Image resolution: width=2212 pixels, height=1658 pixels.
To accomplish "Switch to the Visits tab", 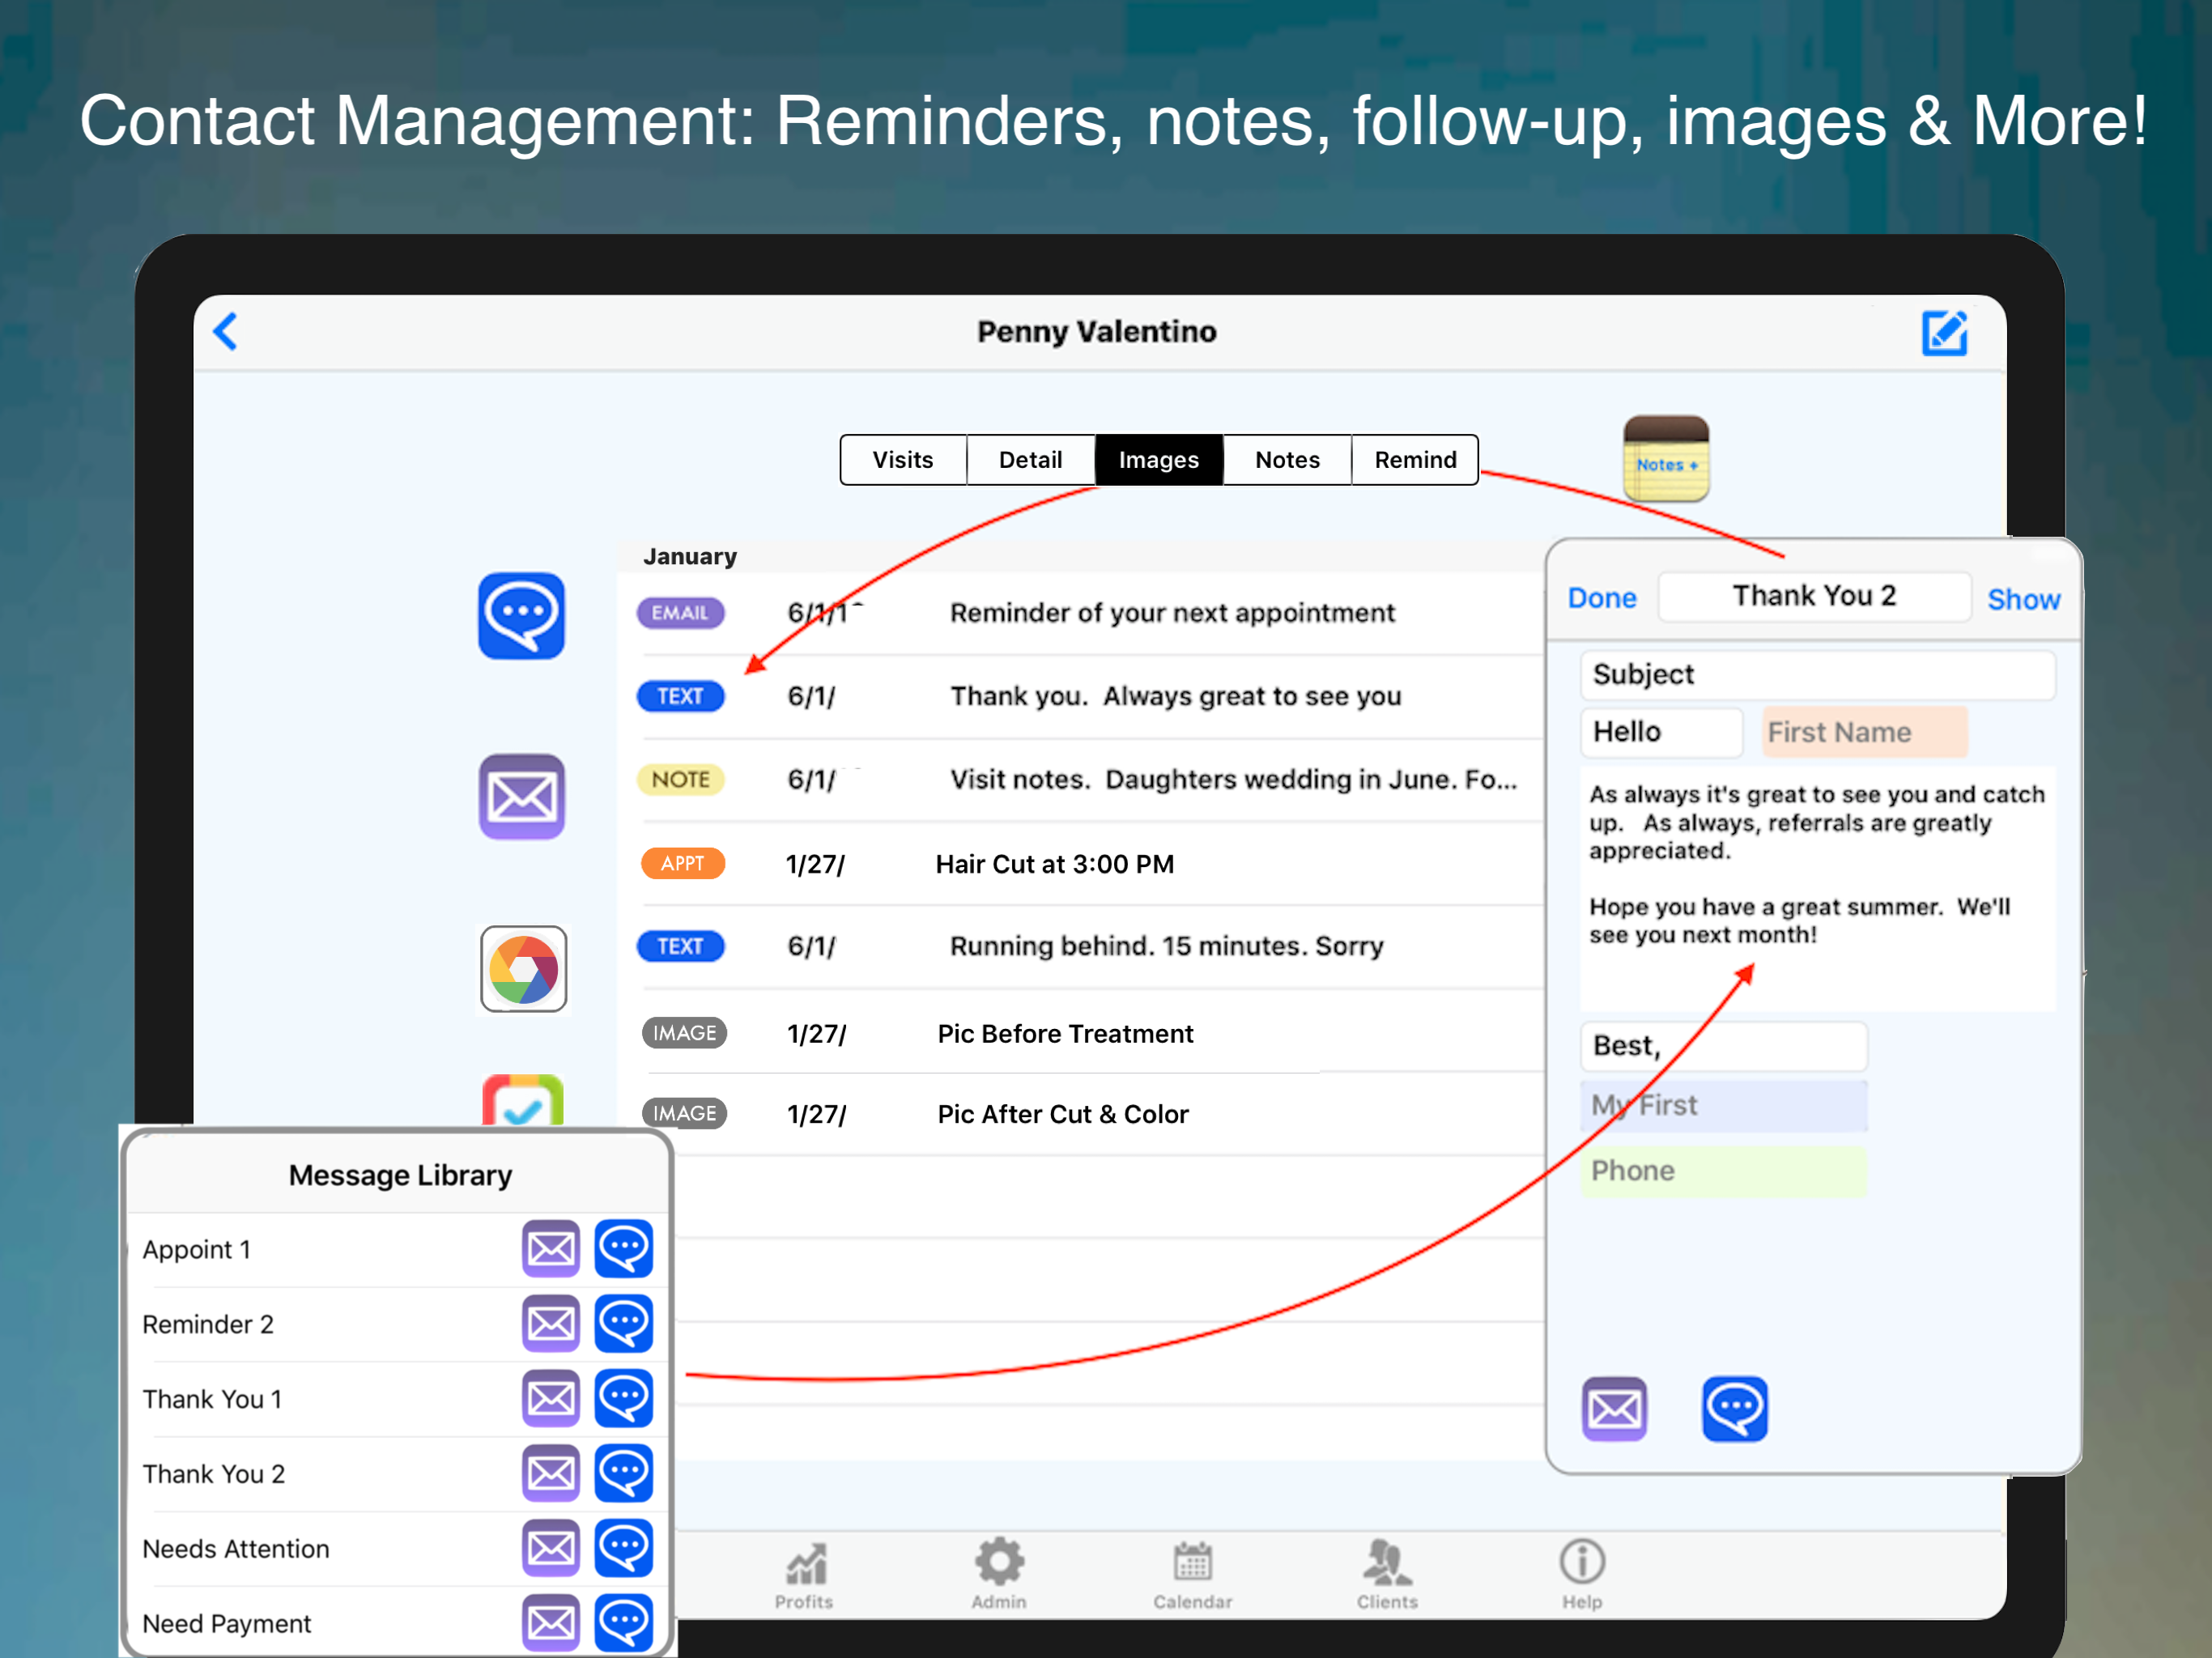I will (x=903, y=460).
